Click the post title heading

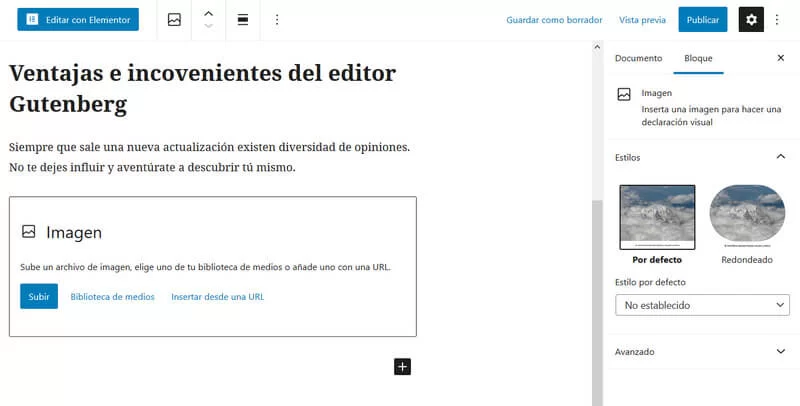pos(203,89)
